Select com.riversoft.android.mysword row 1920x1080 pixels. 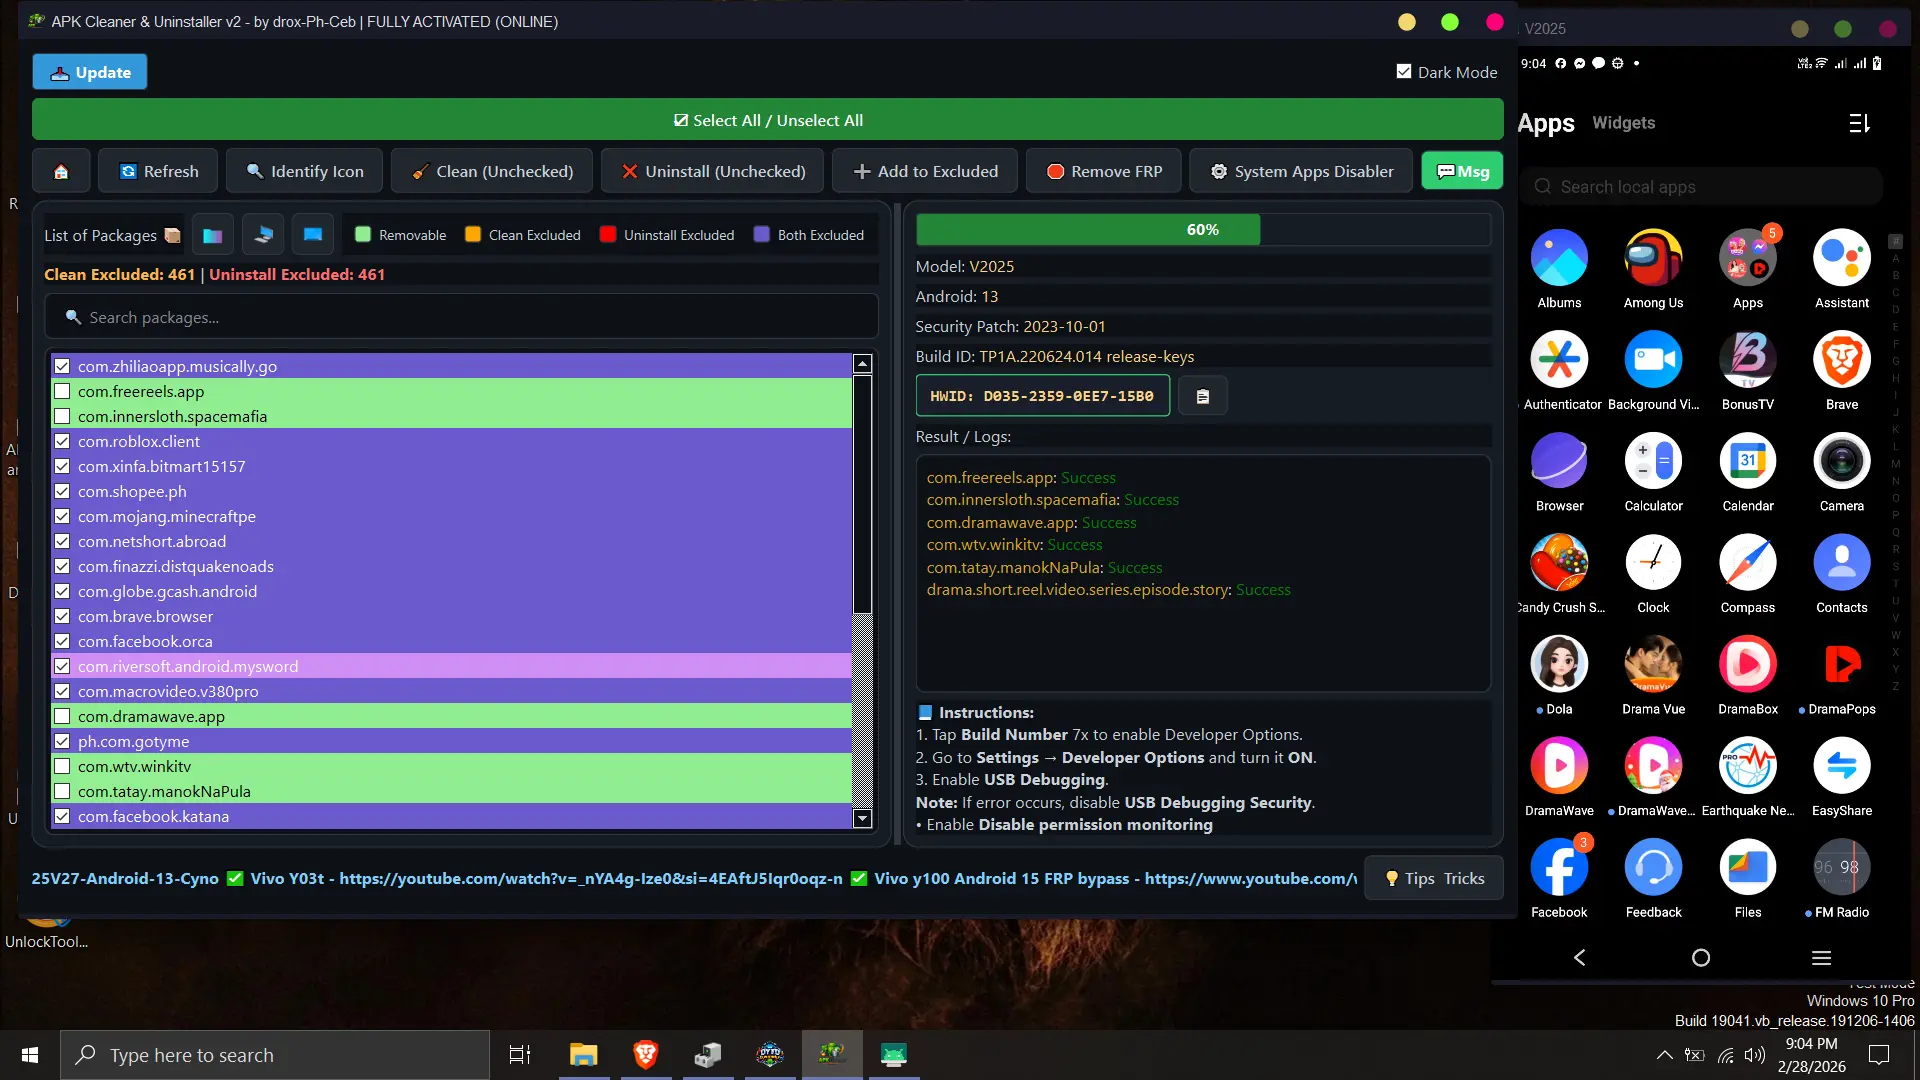click(452, 666)
